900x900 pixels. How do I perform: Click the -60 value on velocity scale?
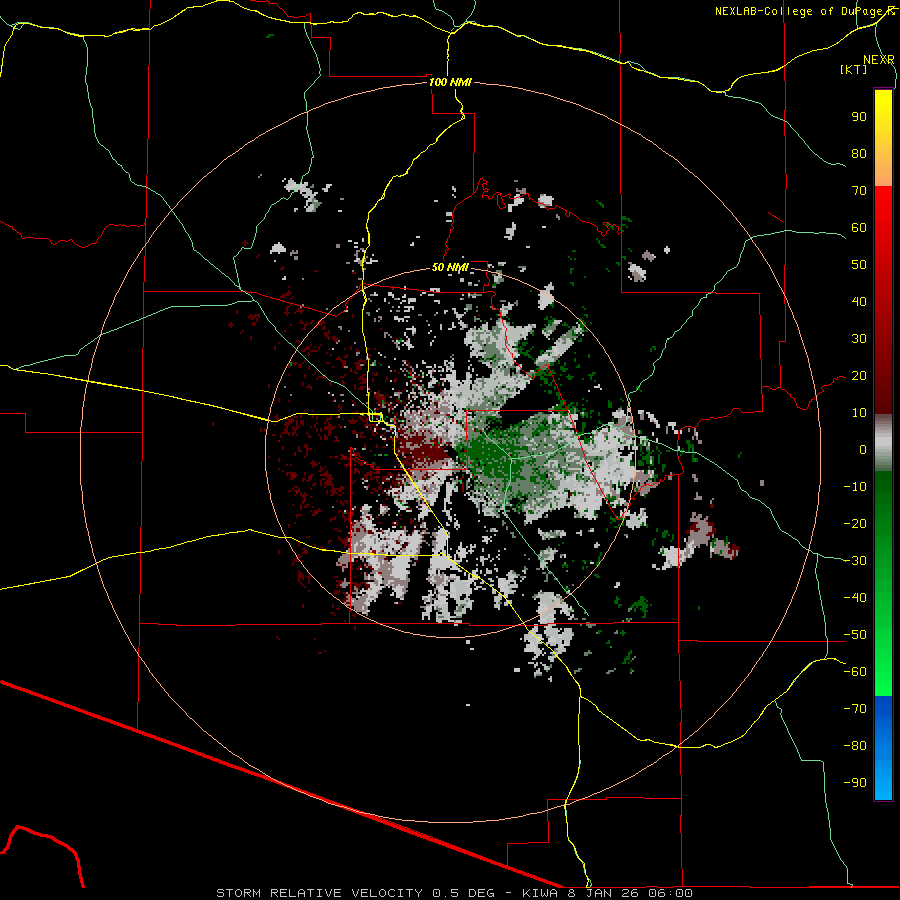tap(855, 672)
